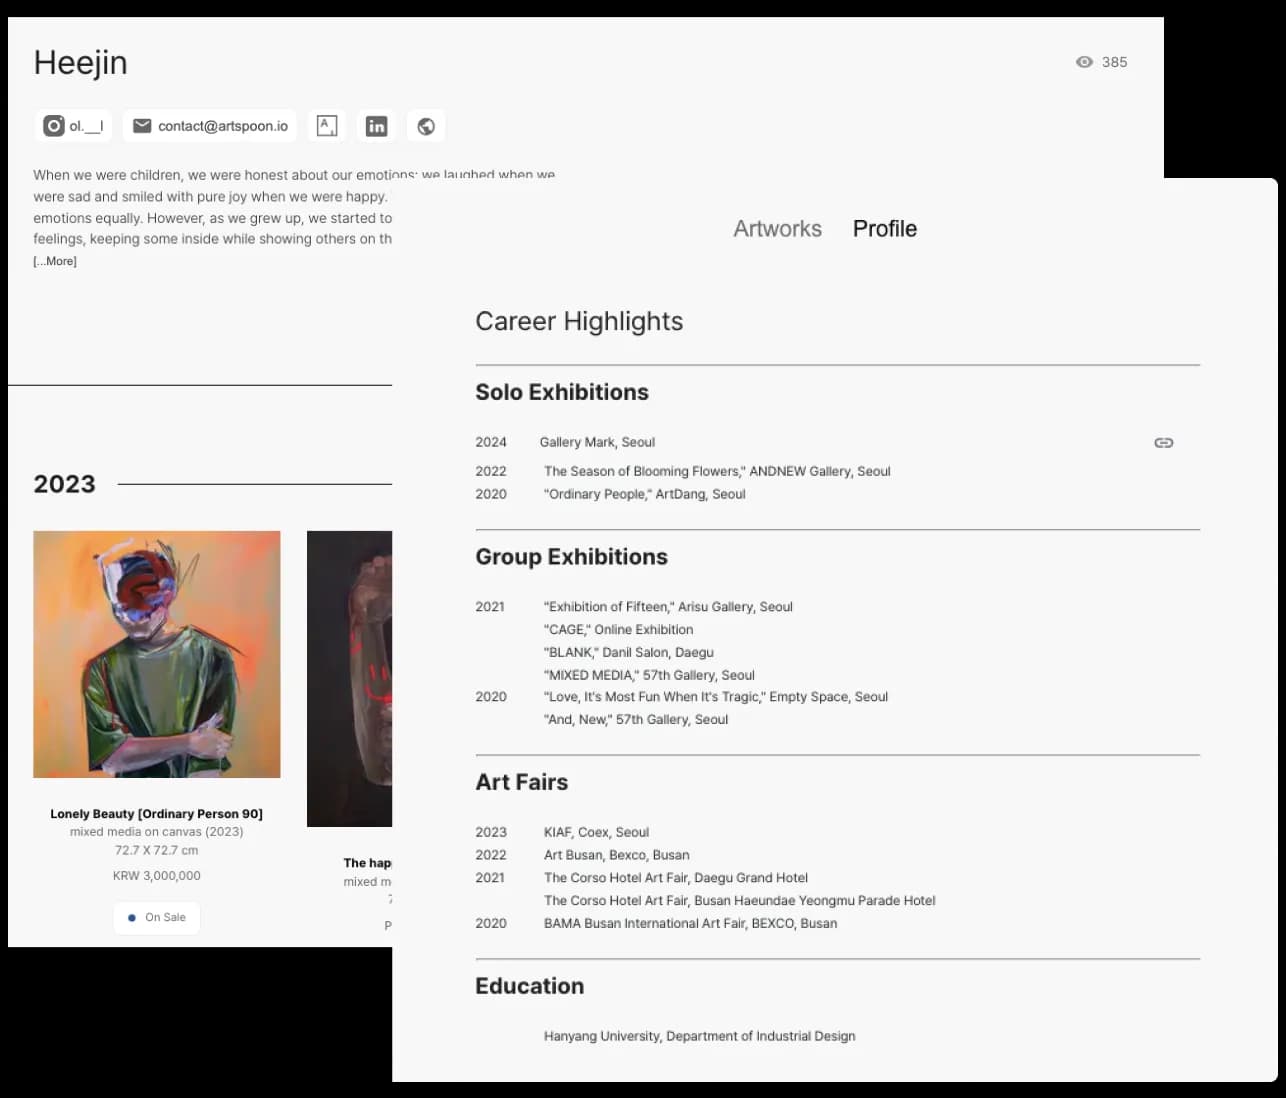This screenshot has width=1286, height=1098.
Task: Open the artist's LinkedIn page
Action: click(x=376, y=126)
